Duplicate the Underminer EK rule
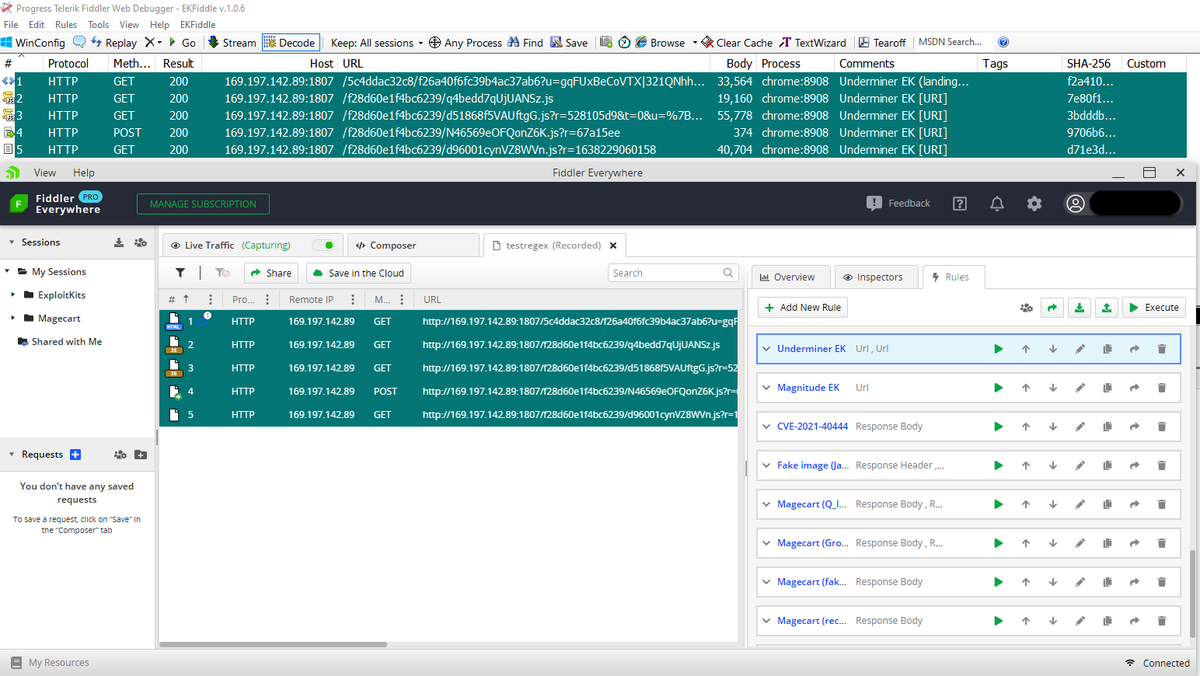Screen dimensions: 1200x676 pyautogui.click(x=1107, y=349)
